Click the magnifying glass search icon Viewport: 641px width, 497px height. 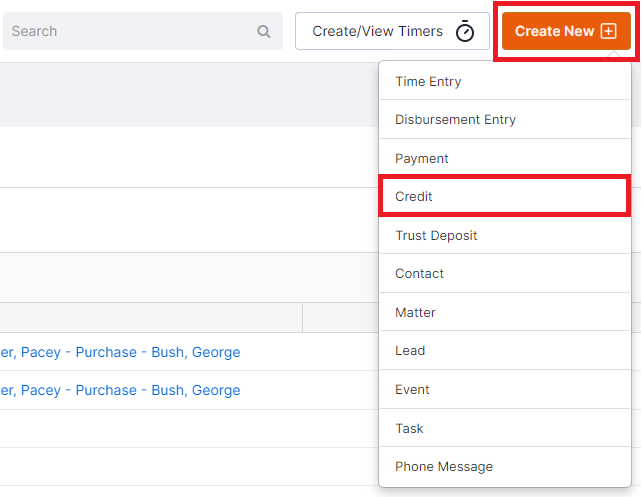coord(264,31)
